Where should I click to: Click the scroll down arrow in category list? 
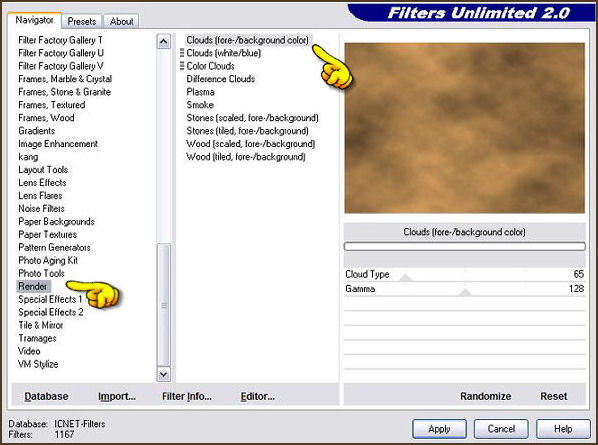click(x=164, y=374)
